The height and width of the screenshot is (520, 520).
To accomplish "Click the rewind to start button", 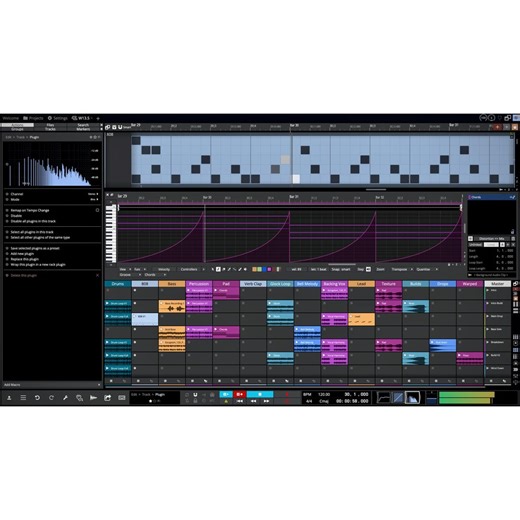I will click(x=239, y=401).
